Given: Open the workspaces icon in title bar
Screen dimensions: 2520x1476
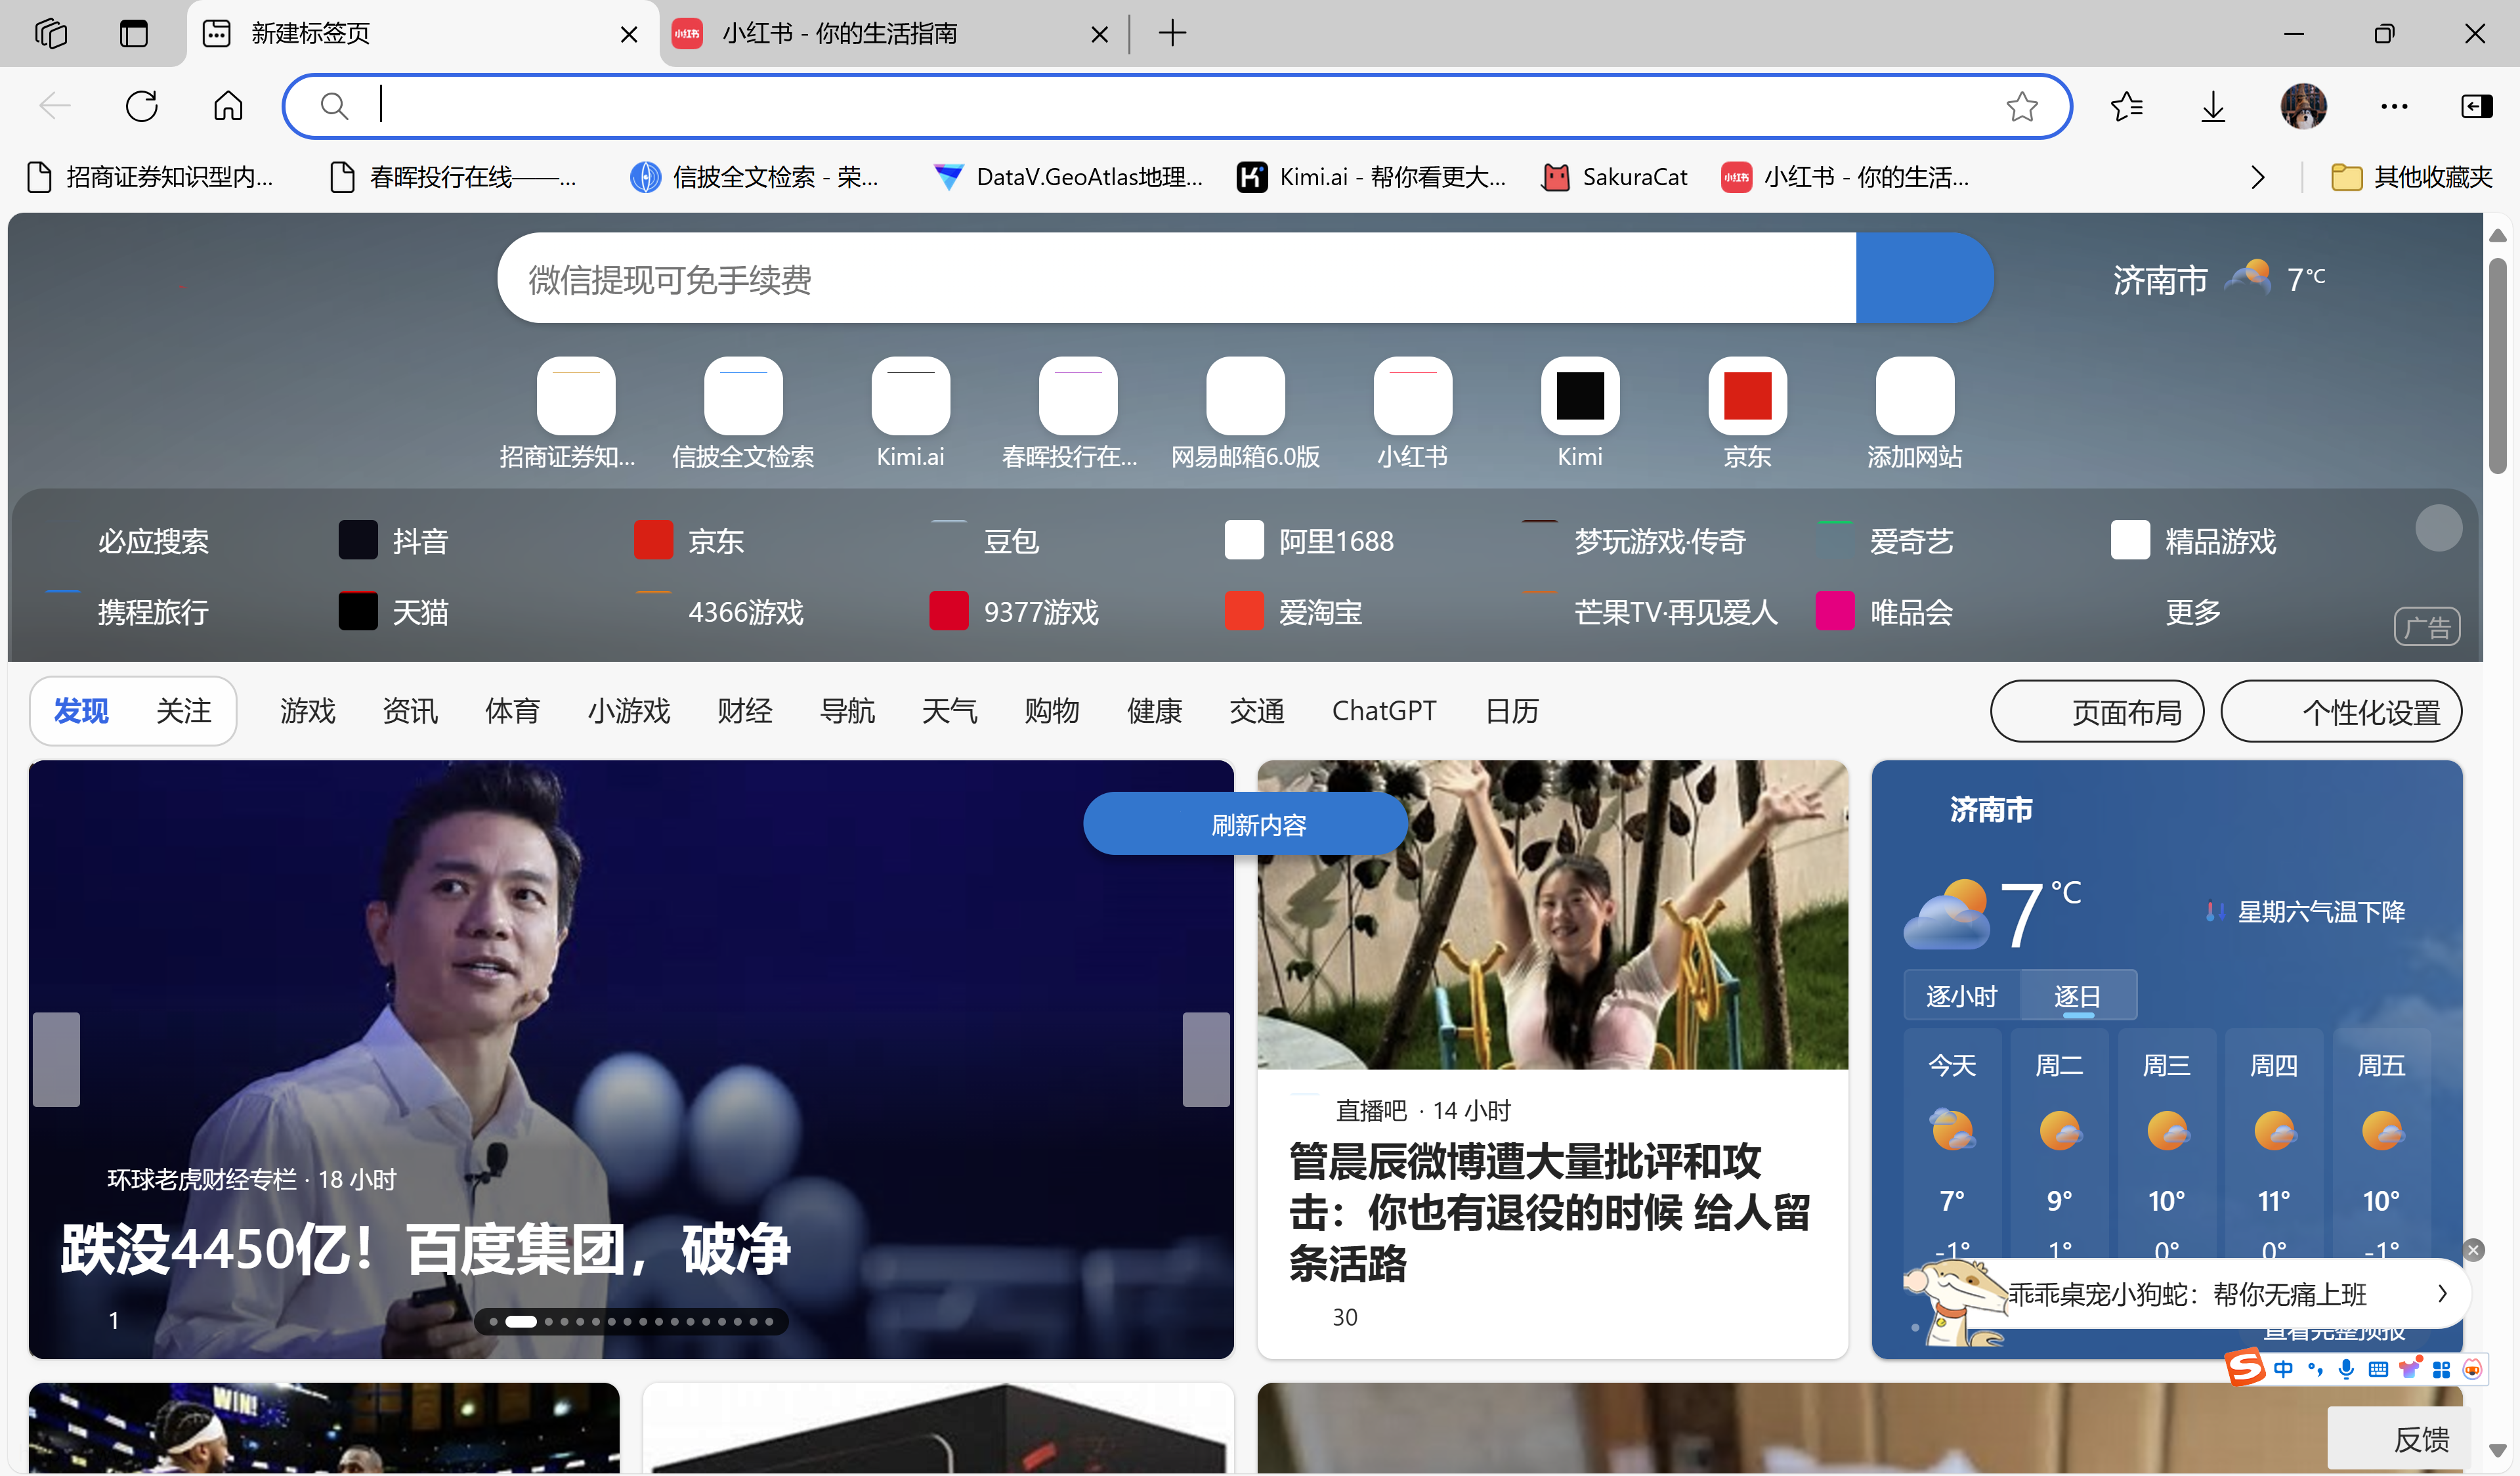Looking at the screenshot, I should click(x=51, y=33).
